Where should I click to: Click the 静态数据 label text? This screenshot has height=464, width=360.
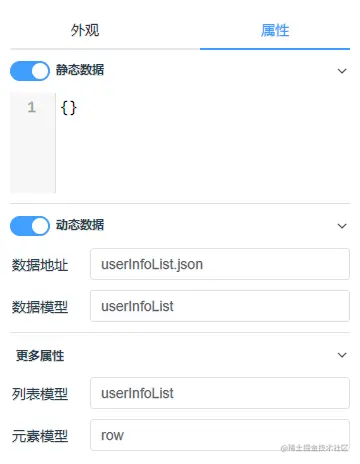(x=80, y=70)
